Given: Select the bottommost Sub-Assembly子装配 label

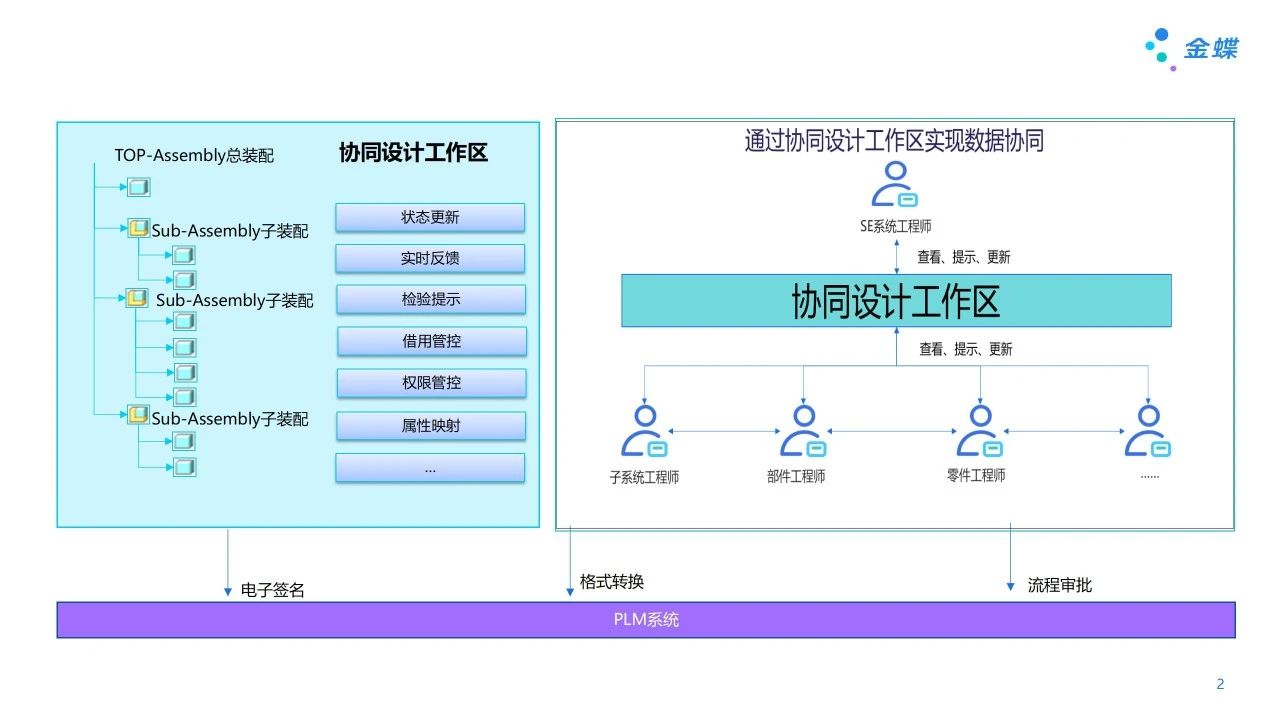Looking at the screenshot, I should (x=230, y=419).
